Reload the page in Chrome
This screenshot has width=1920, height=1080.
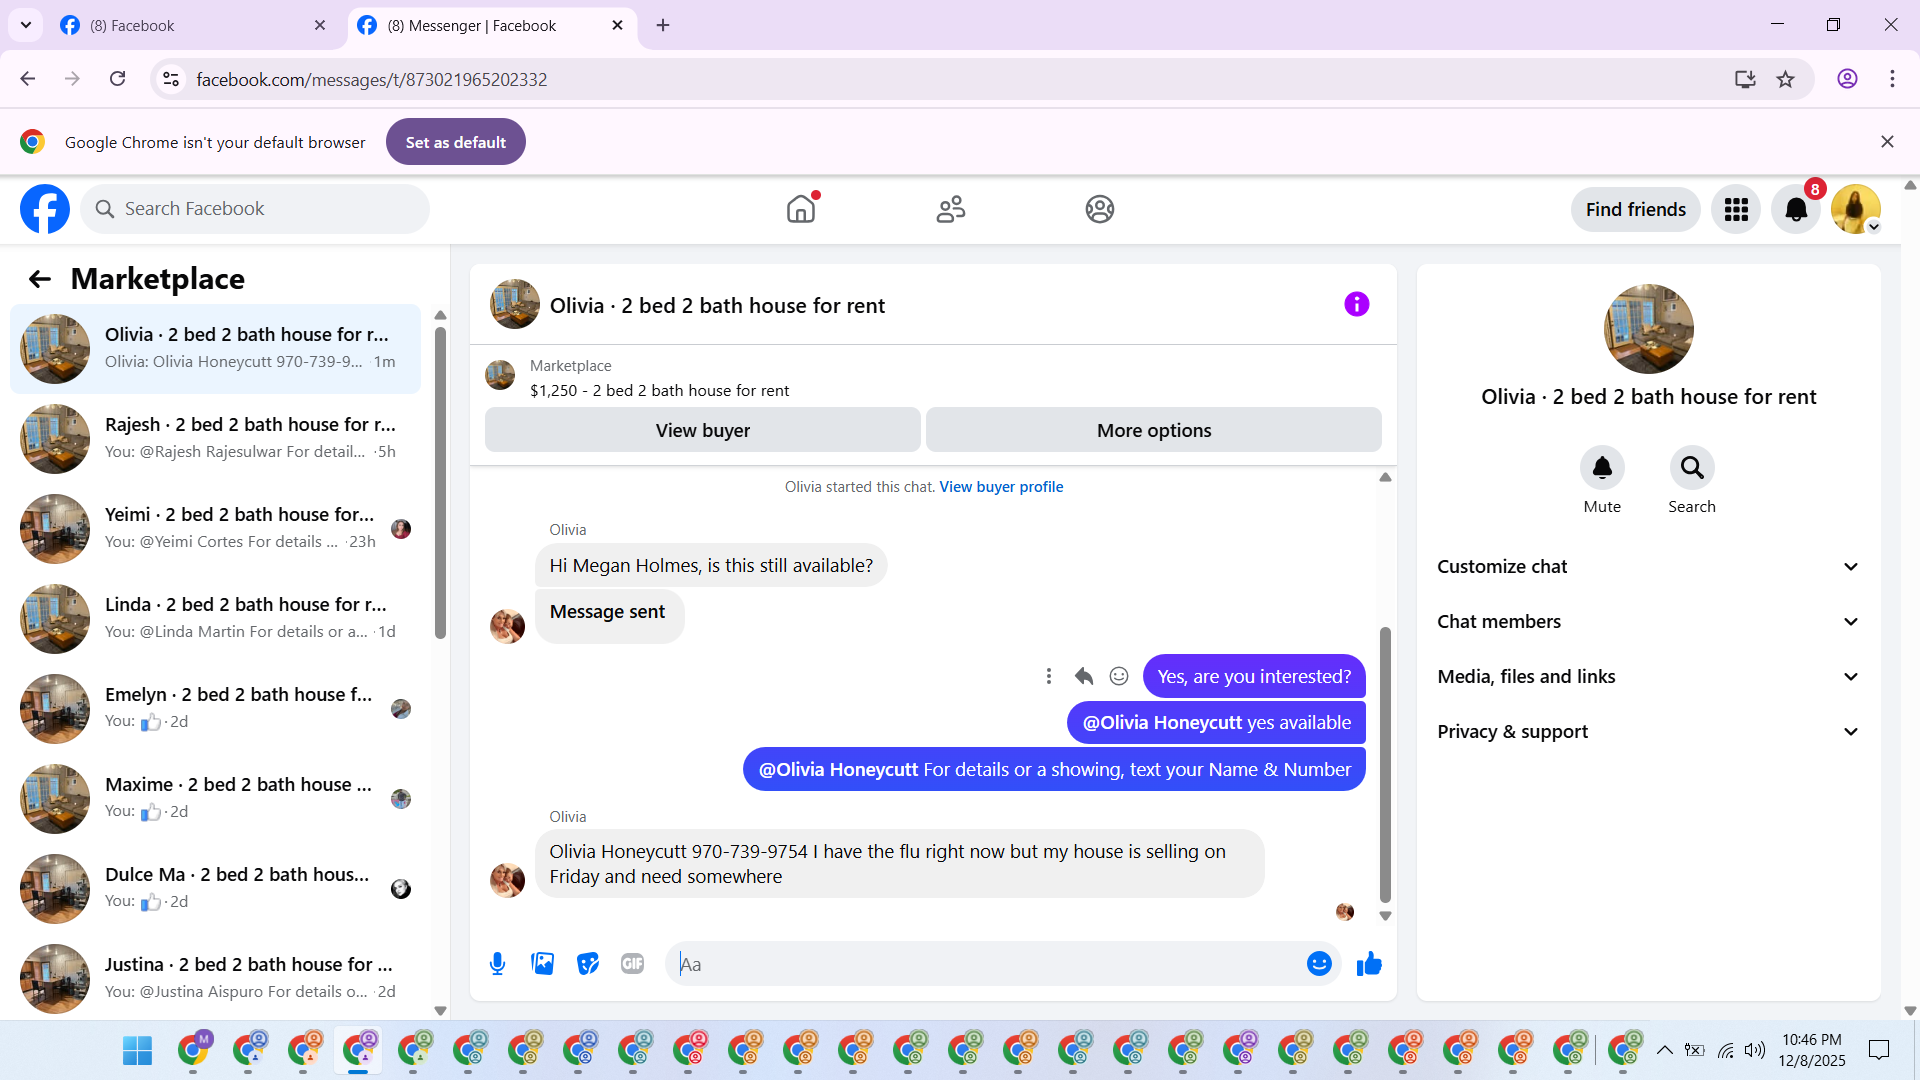point(118,79)
